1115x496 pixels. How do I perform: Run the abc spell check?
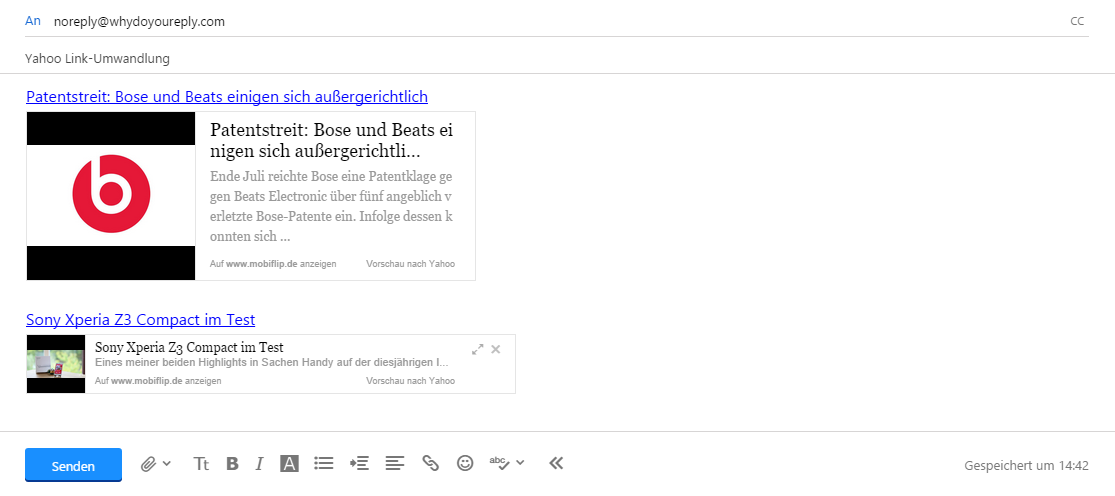coord(499,463)
